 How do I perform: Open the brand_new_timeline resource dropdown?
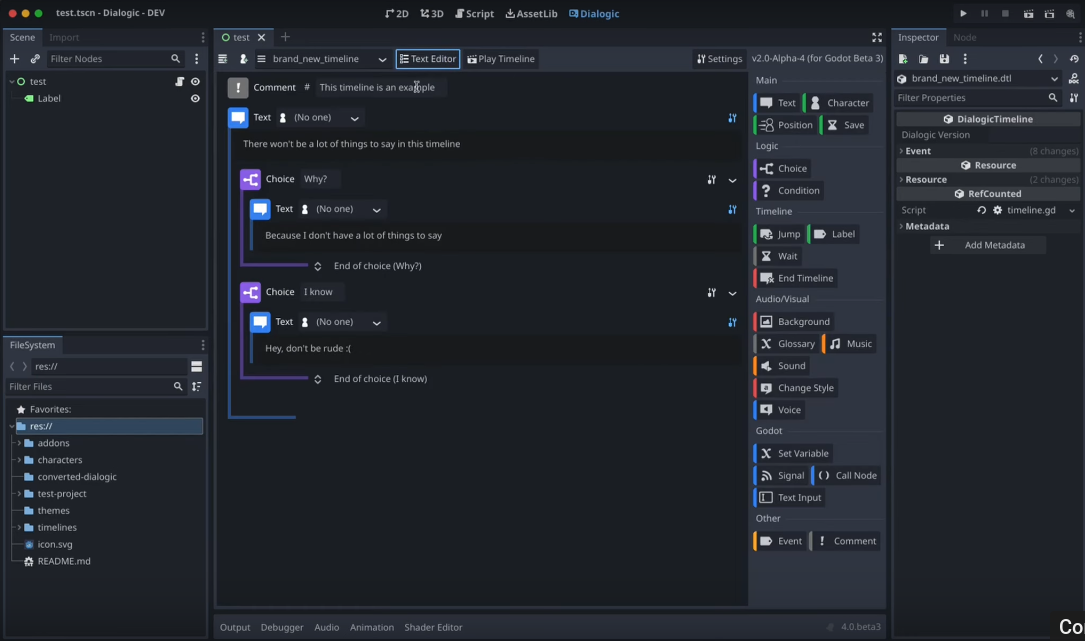[x=382, y=59]
